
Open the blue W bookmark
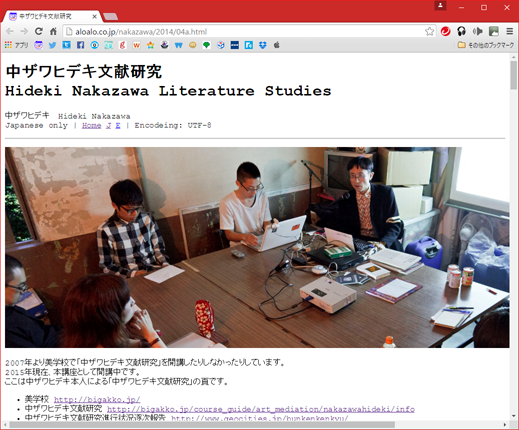click(178, 45)
